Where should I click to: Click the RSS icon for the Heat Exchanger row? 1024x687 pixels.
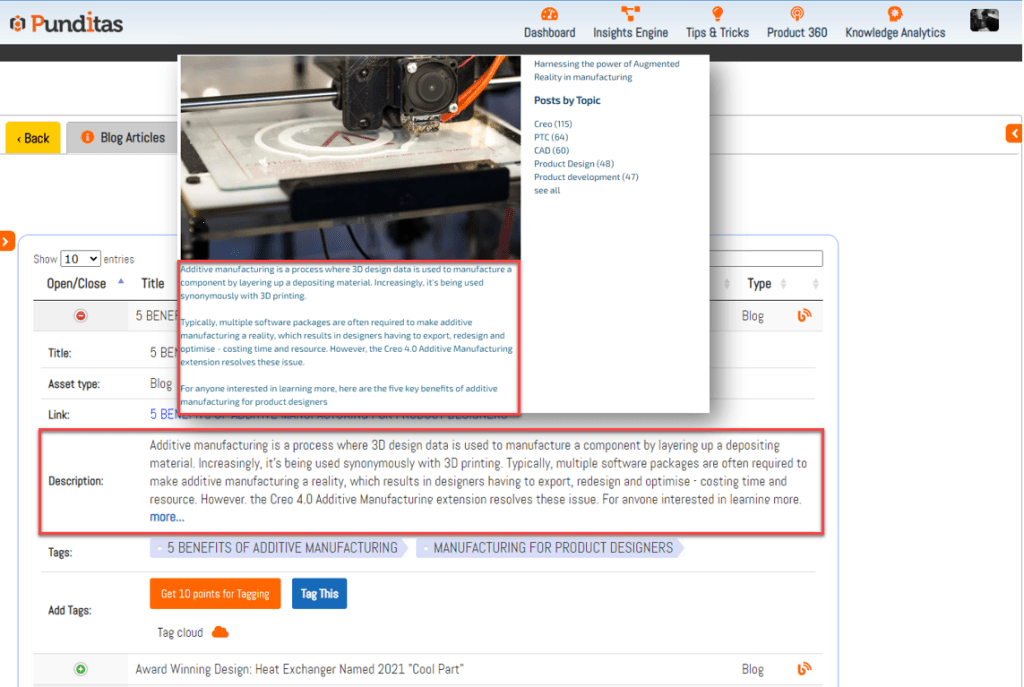pyautogui.click(x=804, y=669)
